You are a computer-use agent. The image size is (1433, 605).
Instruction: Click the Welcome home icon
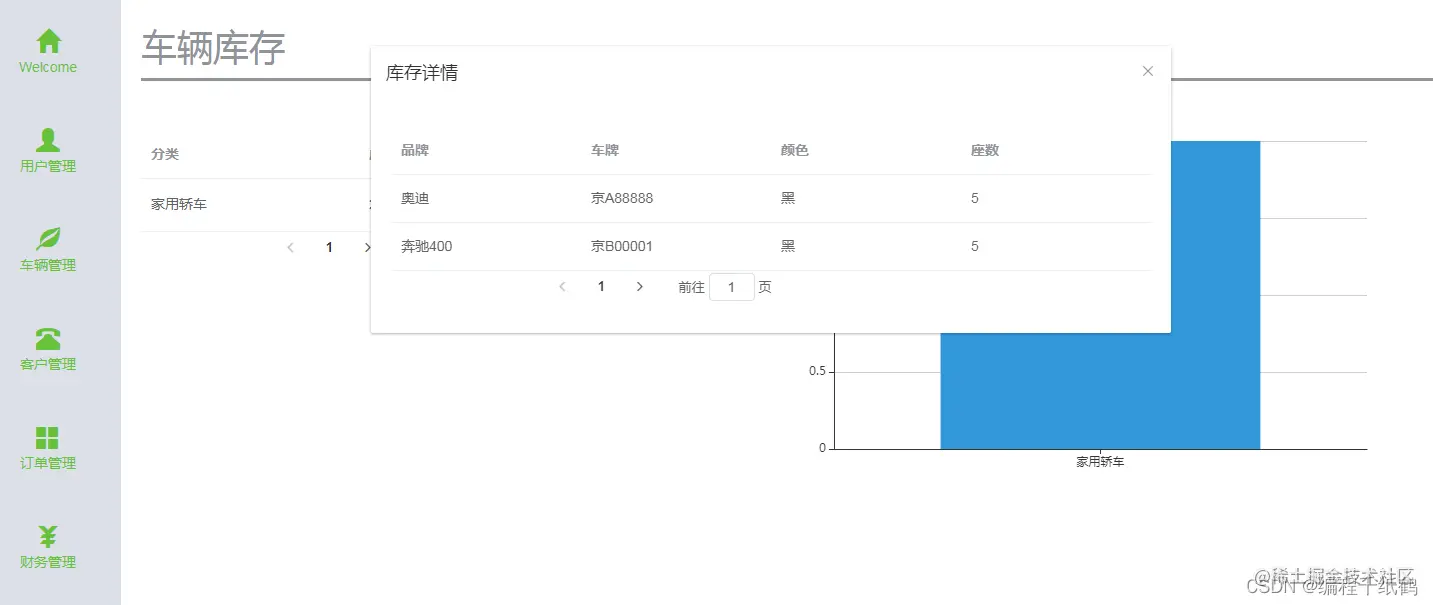point(48,41)
